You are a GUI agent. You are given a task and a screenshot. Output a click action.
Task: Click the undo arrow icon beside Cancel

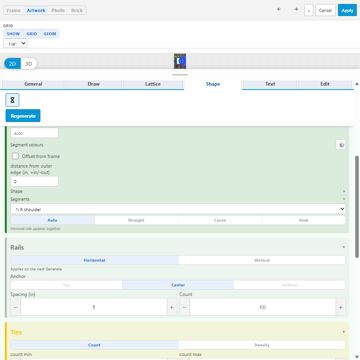pyautogui.click(x=278, y=10)
